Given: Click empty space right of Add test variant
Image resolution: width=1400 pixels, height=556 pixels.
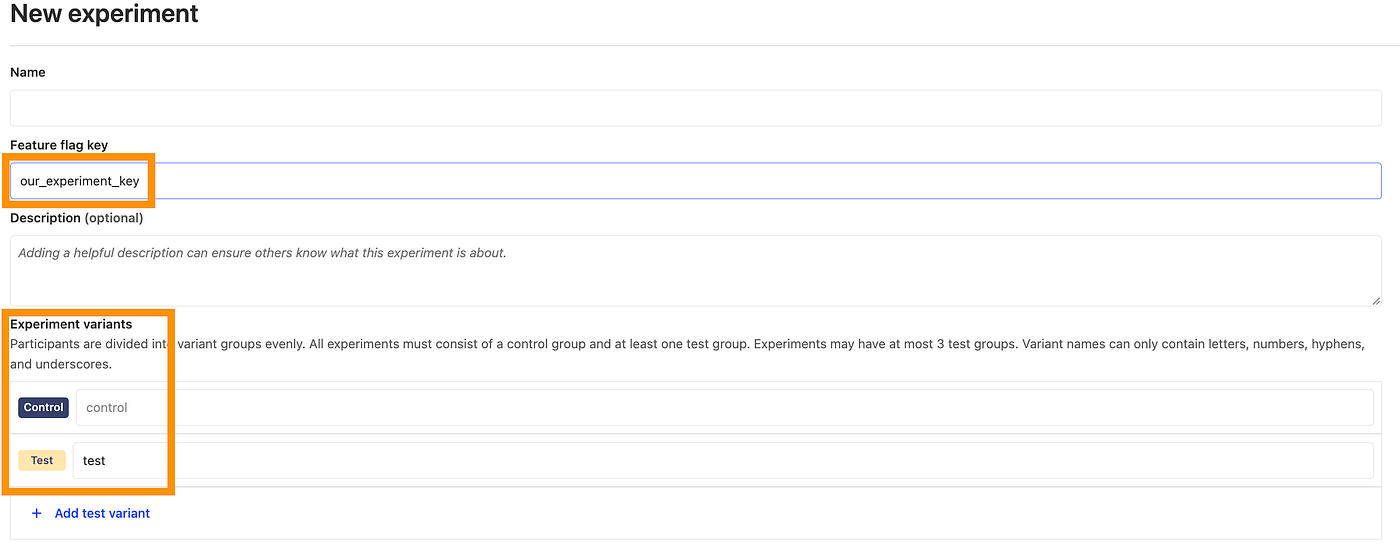Looking at the screenshot, I should (760, 513).
